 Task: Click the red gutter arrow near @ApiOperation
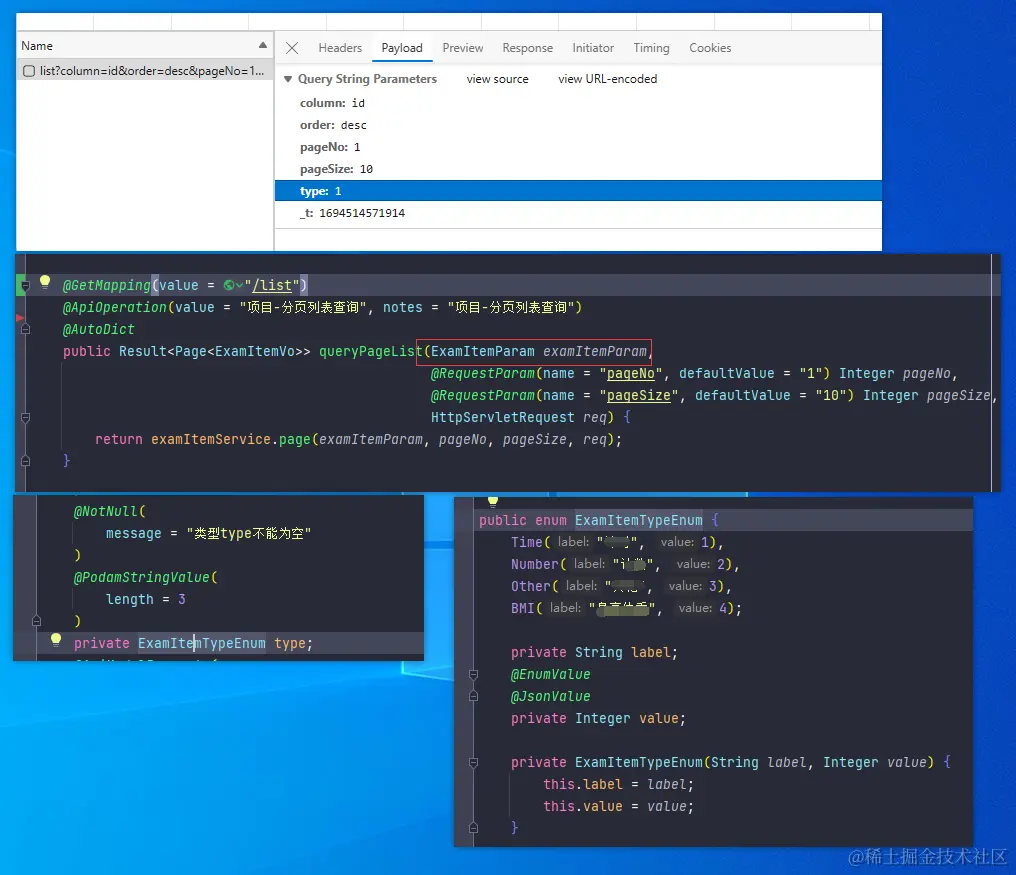(19, 318)
